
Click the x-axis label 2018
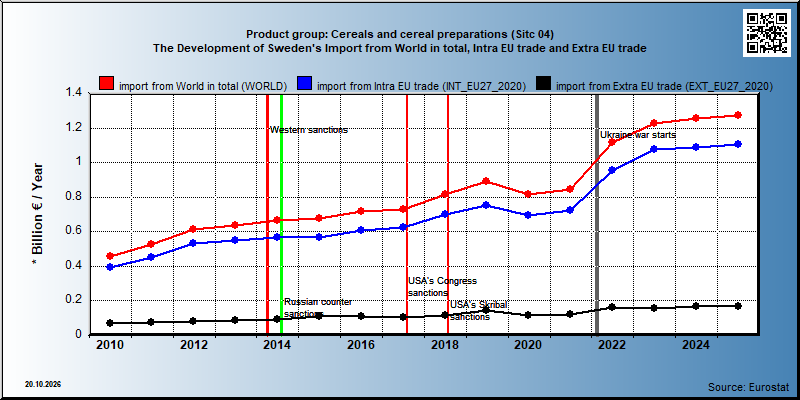[x=444, y=345]
